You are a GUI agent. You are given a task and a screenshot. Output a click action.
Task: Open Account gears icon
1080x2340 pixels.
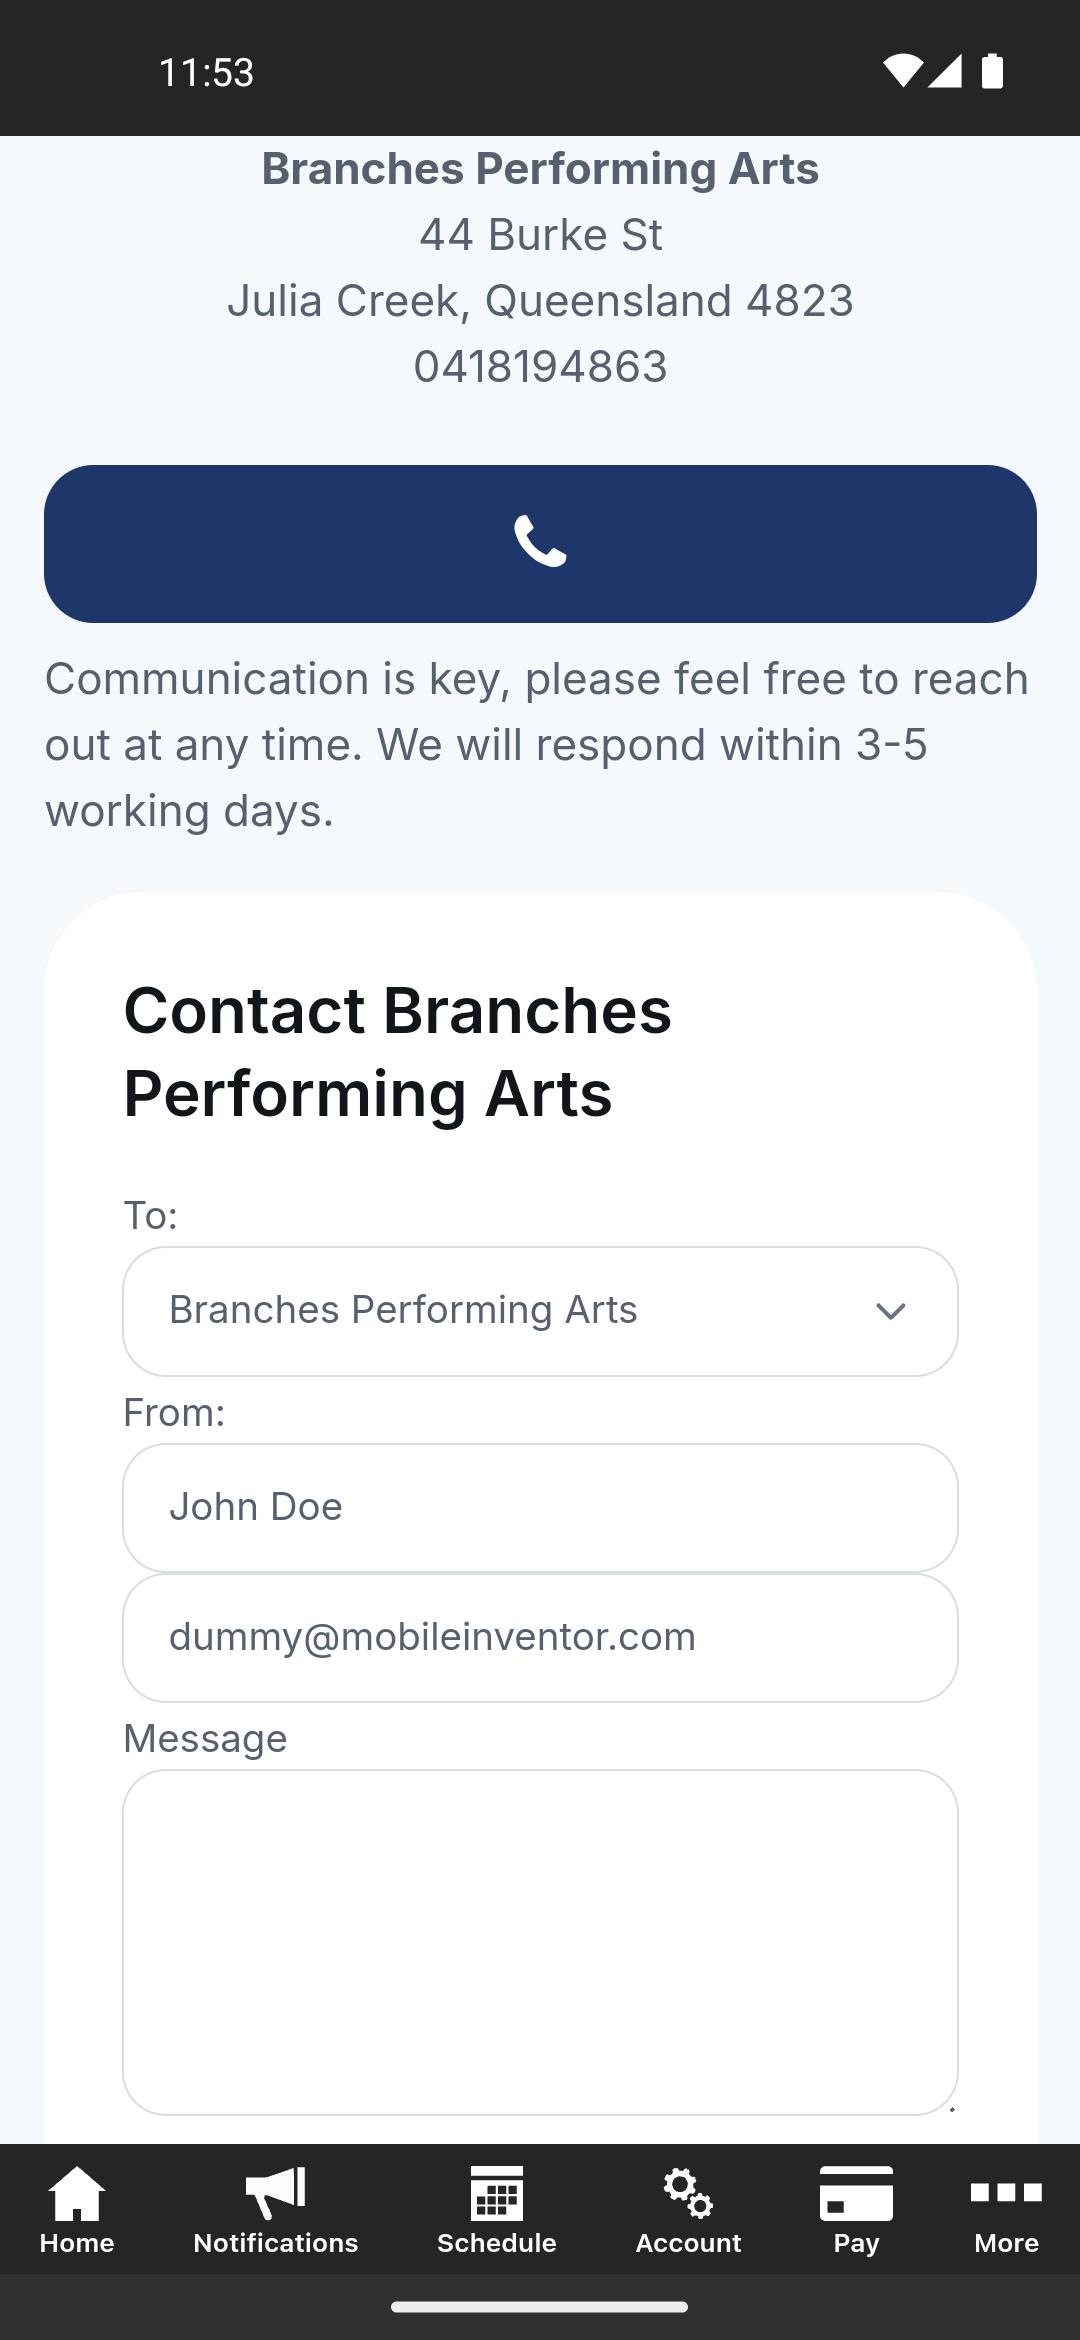tap(688, 2193)
